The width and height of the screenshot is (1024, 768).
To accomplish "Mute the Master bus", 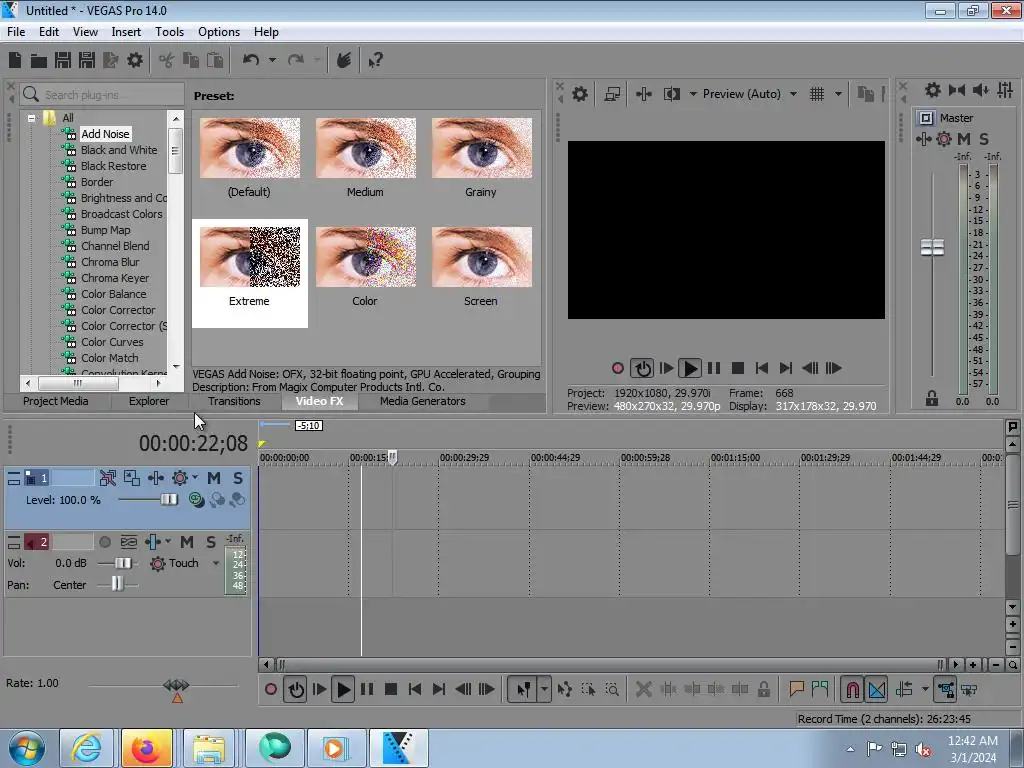I will coord(964,139).
